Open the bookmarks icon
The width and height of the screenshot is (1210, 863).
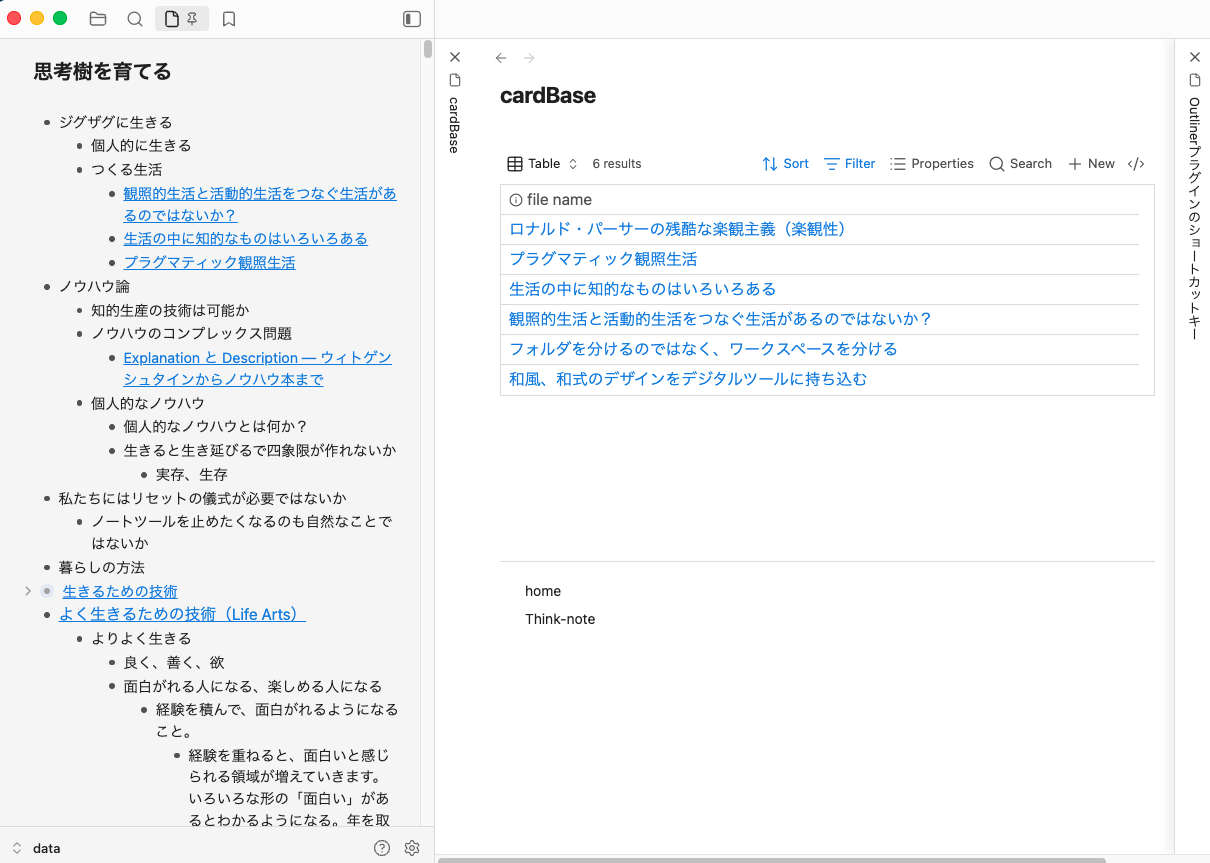pos(229,19)
